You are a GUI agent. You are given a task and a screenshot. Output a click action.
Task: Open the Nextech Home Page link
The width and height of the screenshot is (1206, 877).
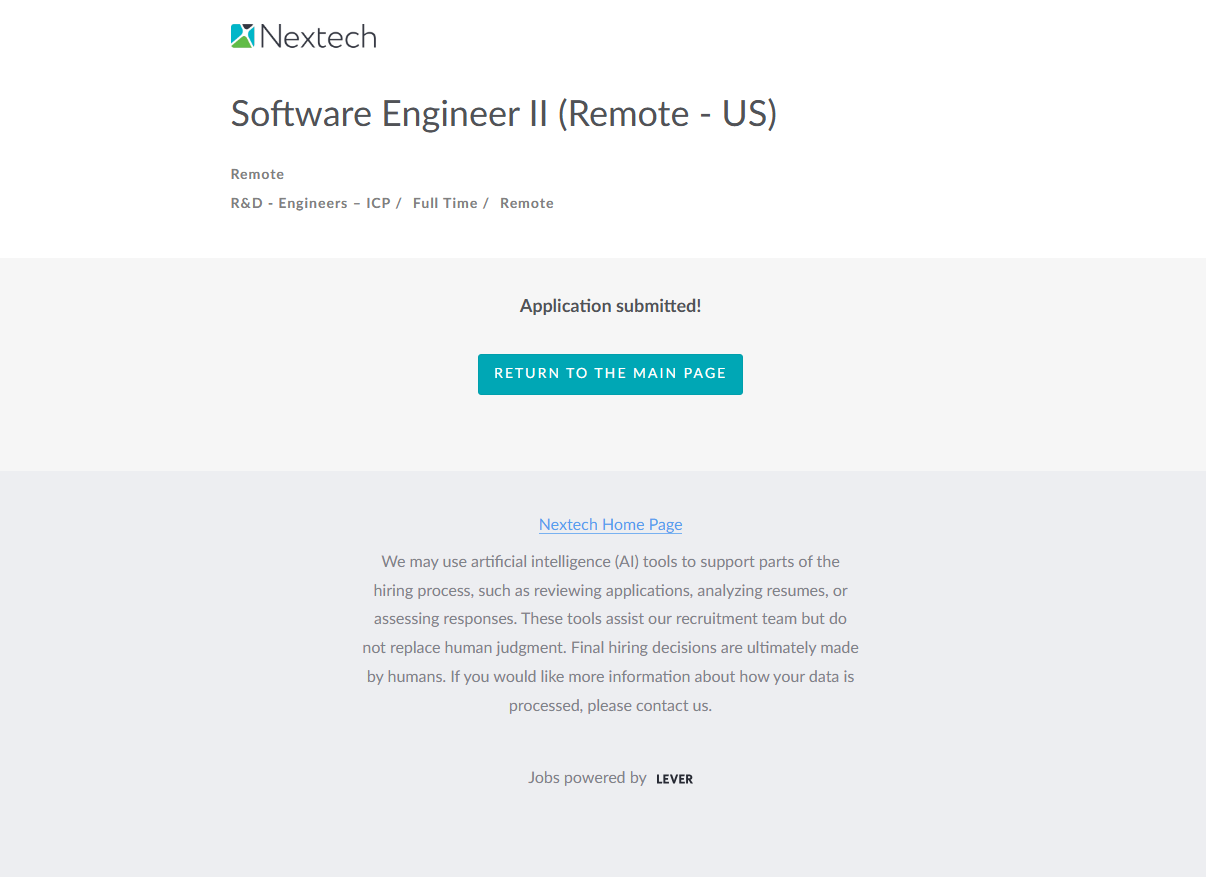point(610,524)
